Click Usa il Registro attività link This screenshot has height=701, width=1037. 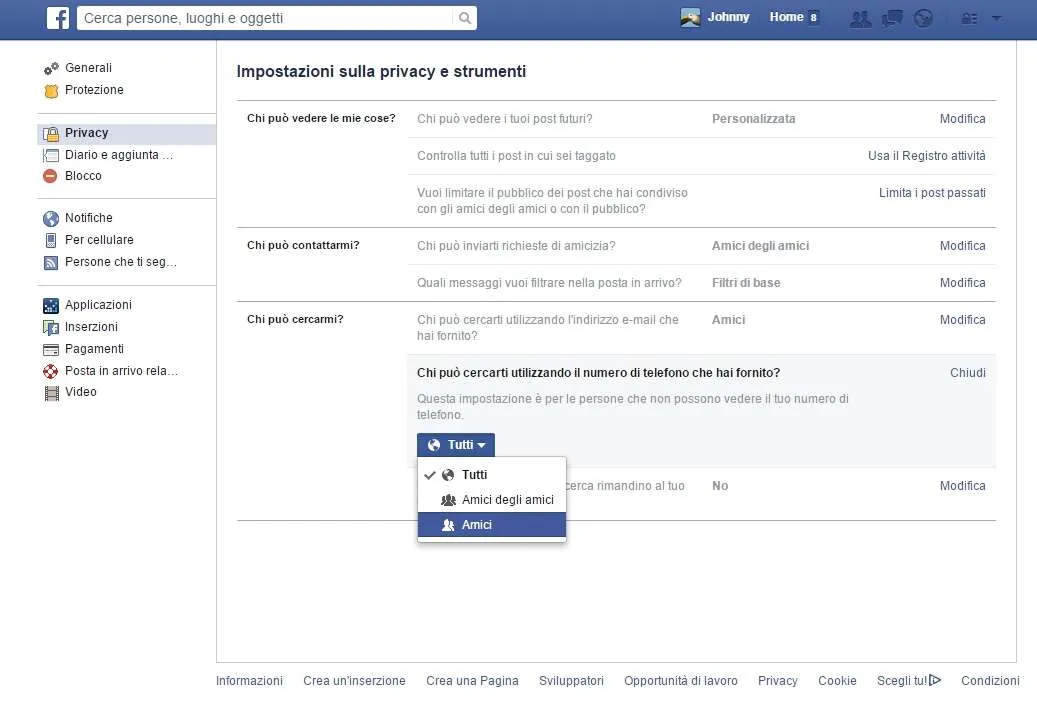click(x=927, y=156)
